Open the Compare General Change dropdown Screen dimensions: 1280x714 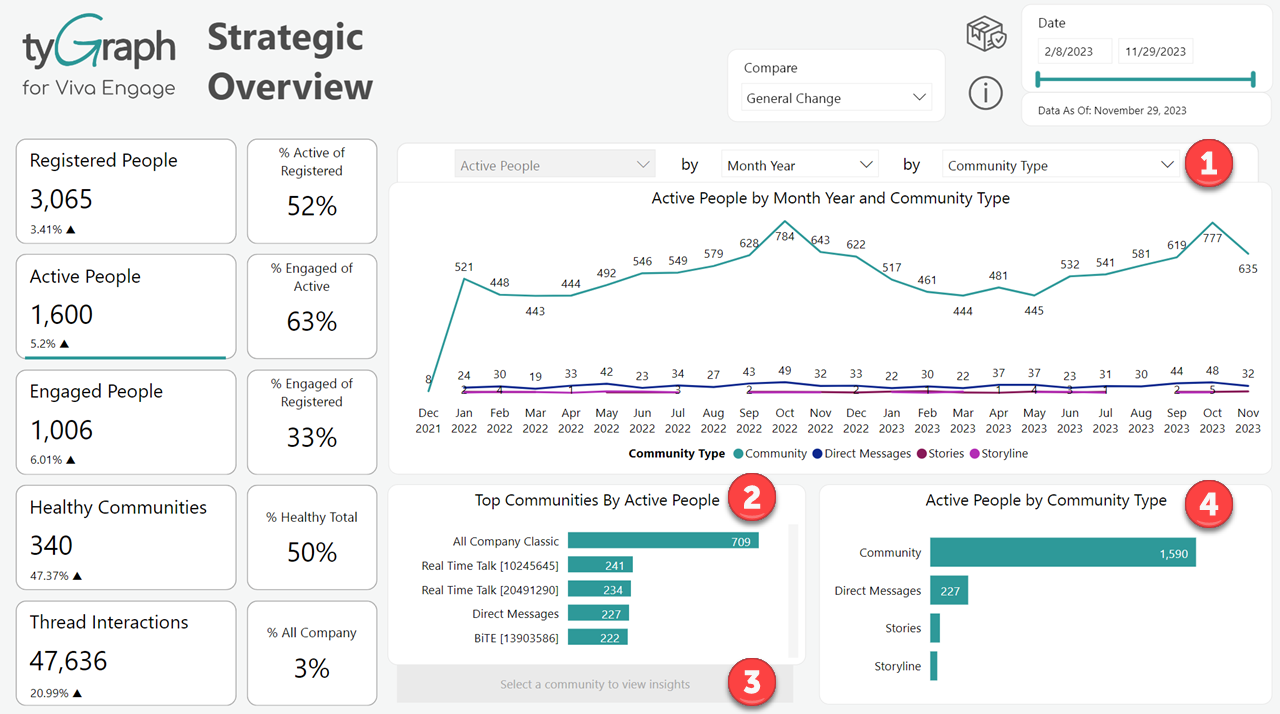(x=837, y=98)
